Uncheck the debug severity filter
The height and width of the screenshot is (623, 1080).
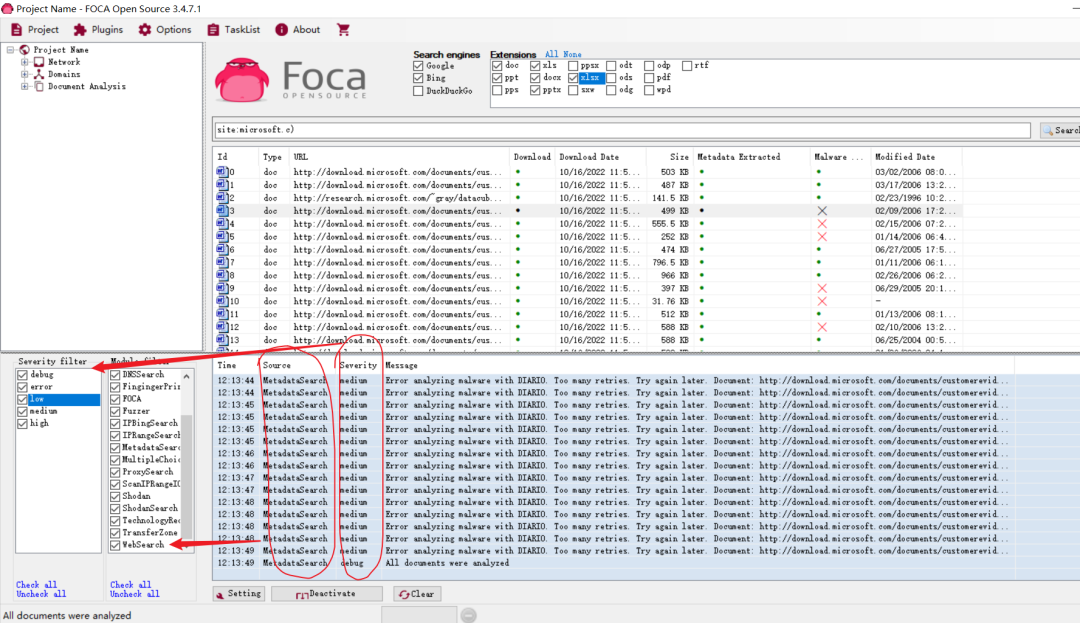click(x=22, y=375)
